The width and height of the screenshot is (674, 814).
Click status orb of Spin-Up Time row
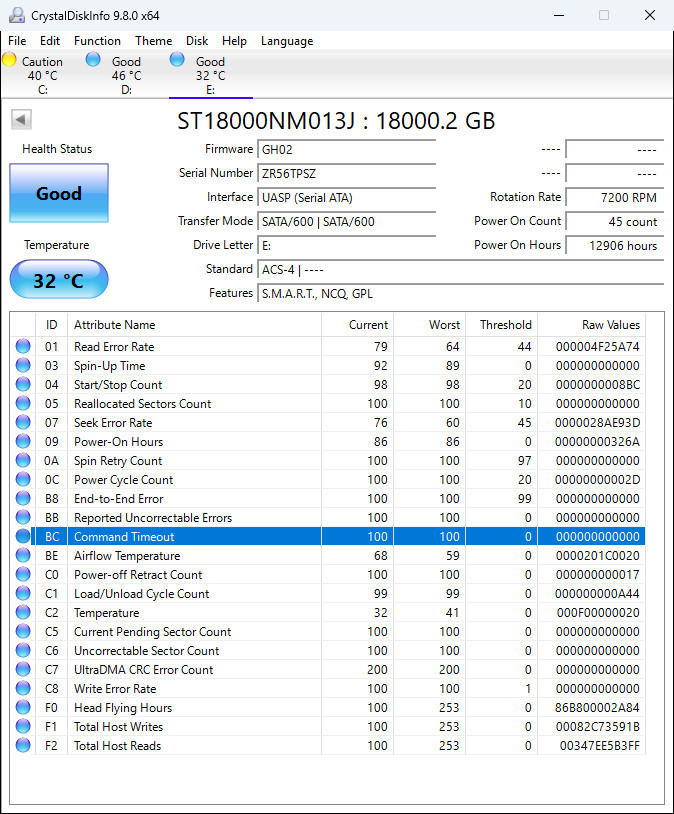23,365
